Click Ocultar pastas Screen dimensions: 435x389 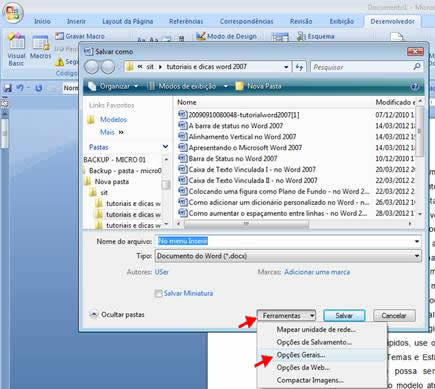click(x=117, y=315)
